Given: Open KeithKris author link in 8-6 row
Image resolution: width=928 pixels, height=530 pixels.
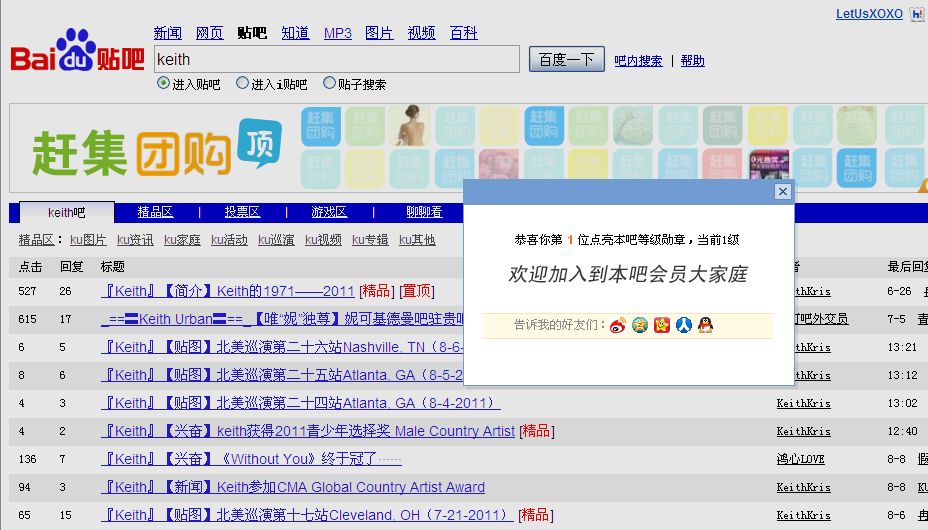Looking at the screenshot, I should pyautogui.click(x=804, y=515).
